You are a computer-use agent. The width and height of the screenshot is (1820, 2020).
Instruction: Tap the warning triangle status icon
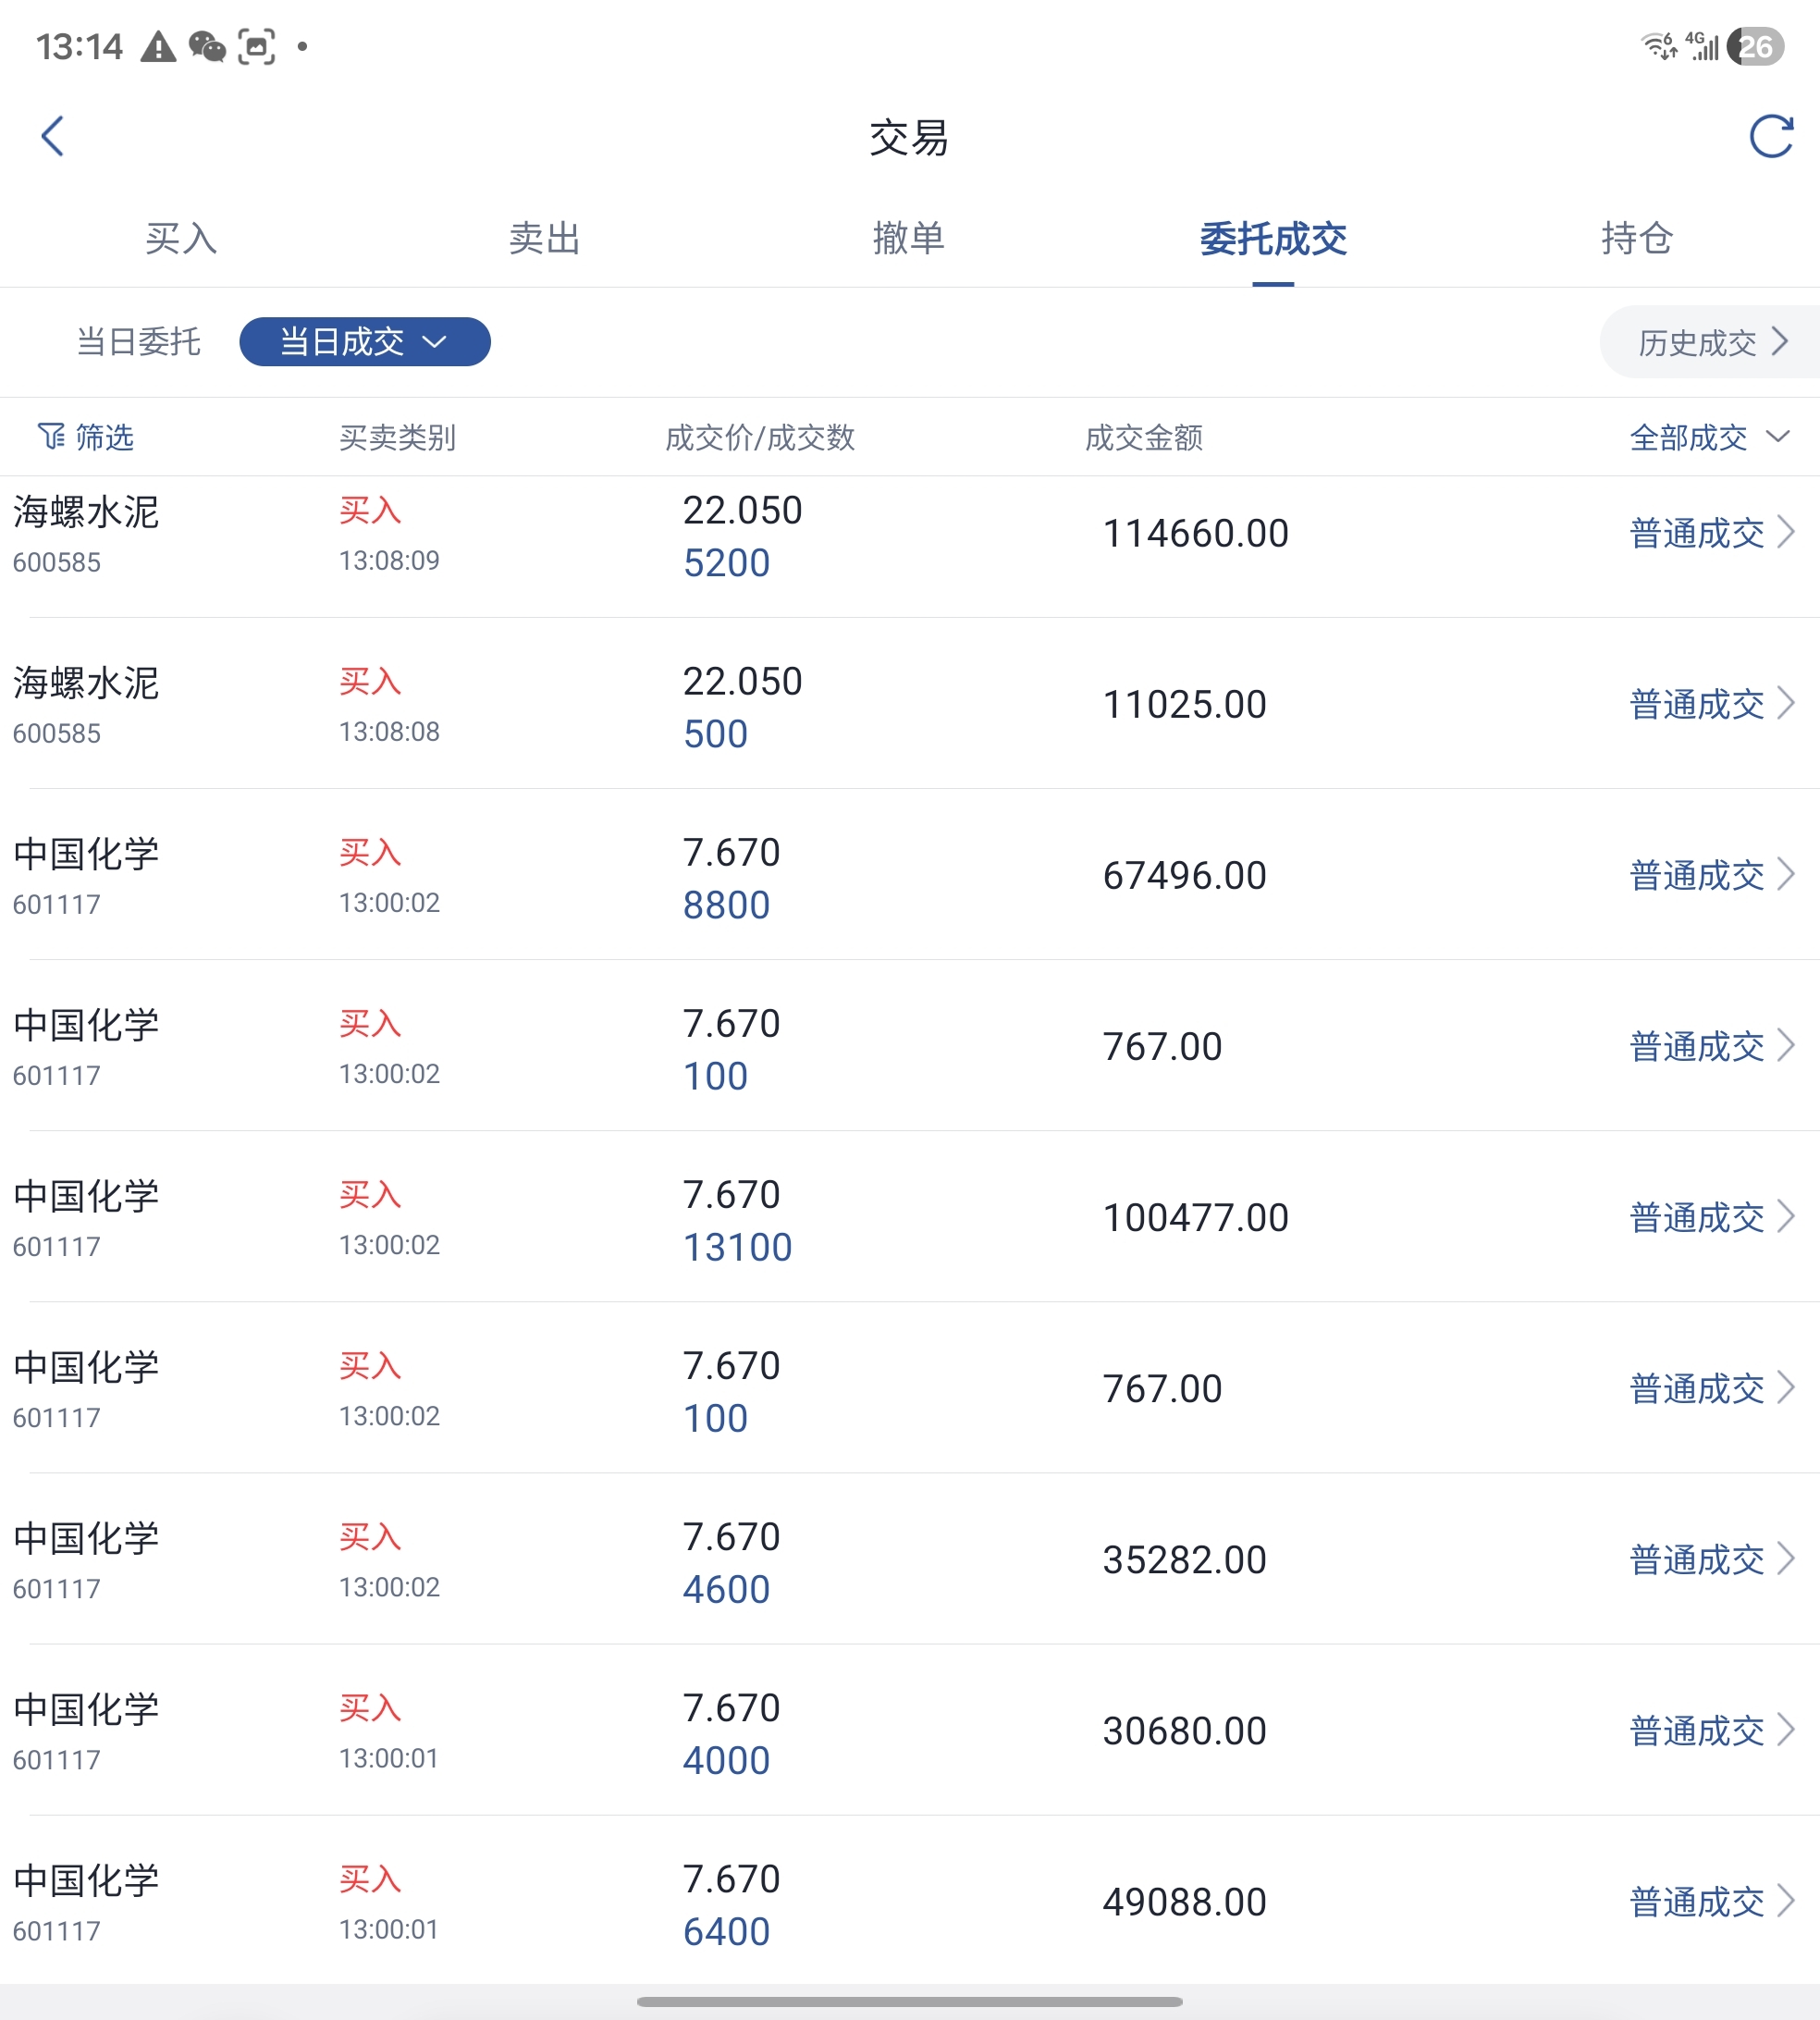(158, 47)
